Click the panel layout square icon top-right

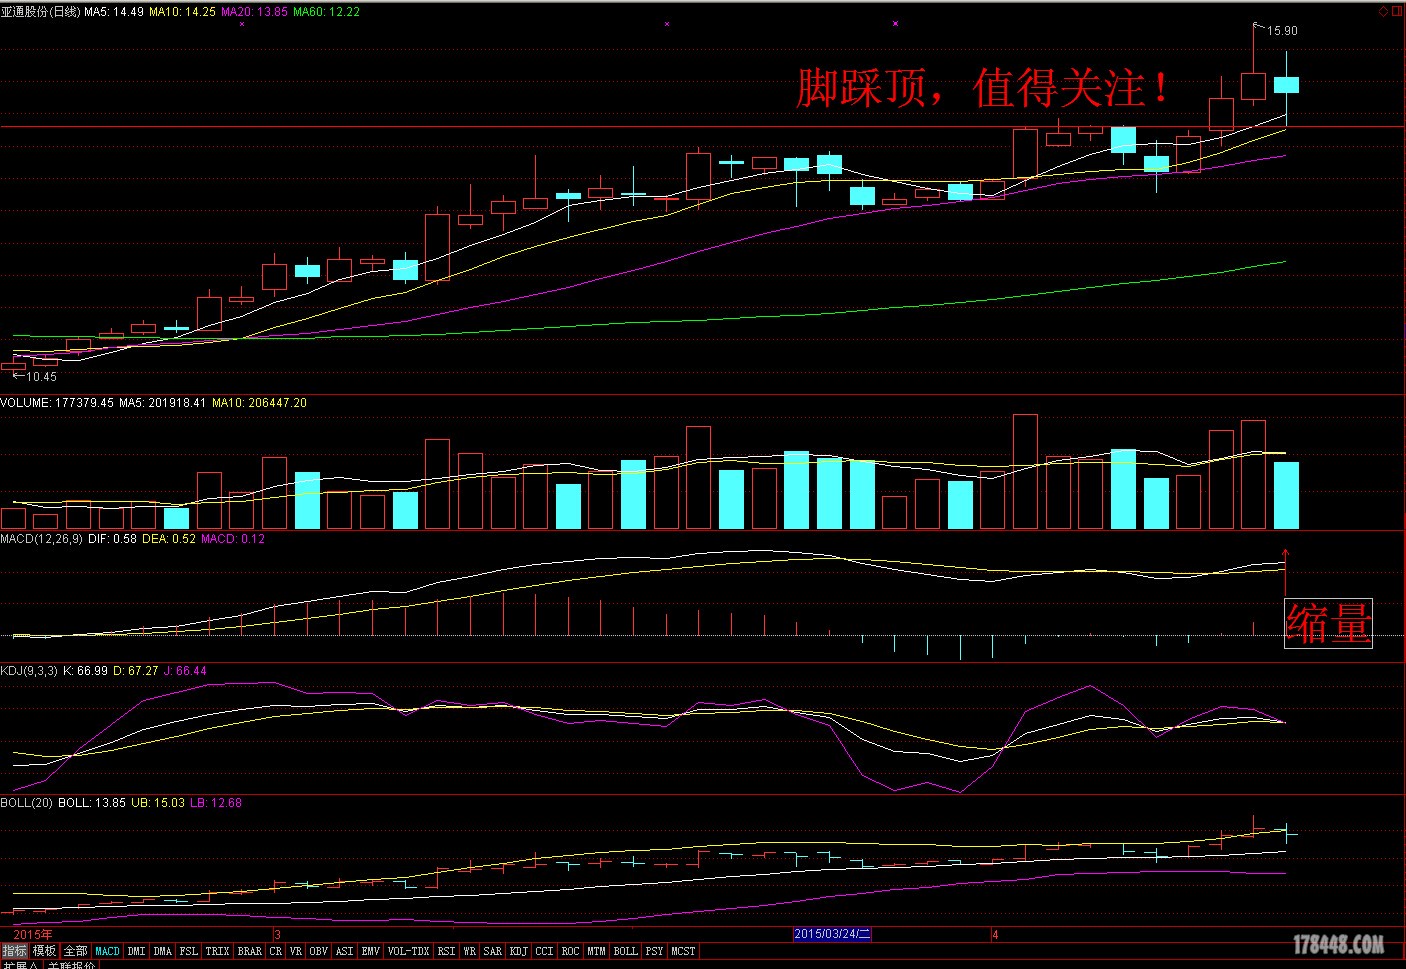1397,11
